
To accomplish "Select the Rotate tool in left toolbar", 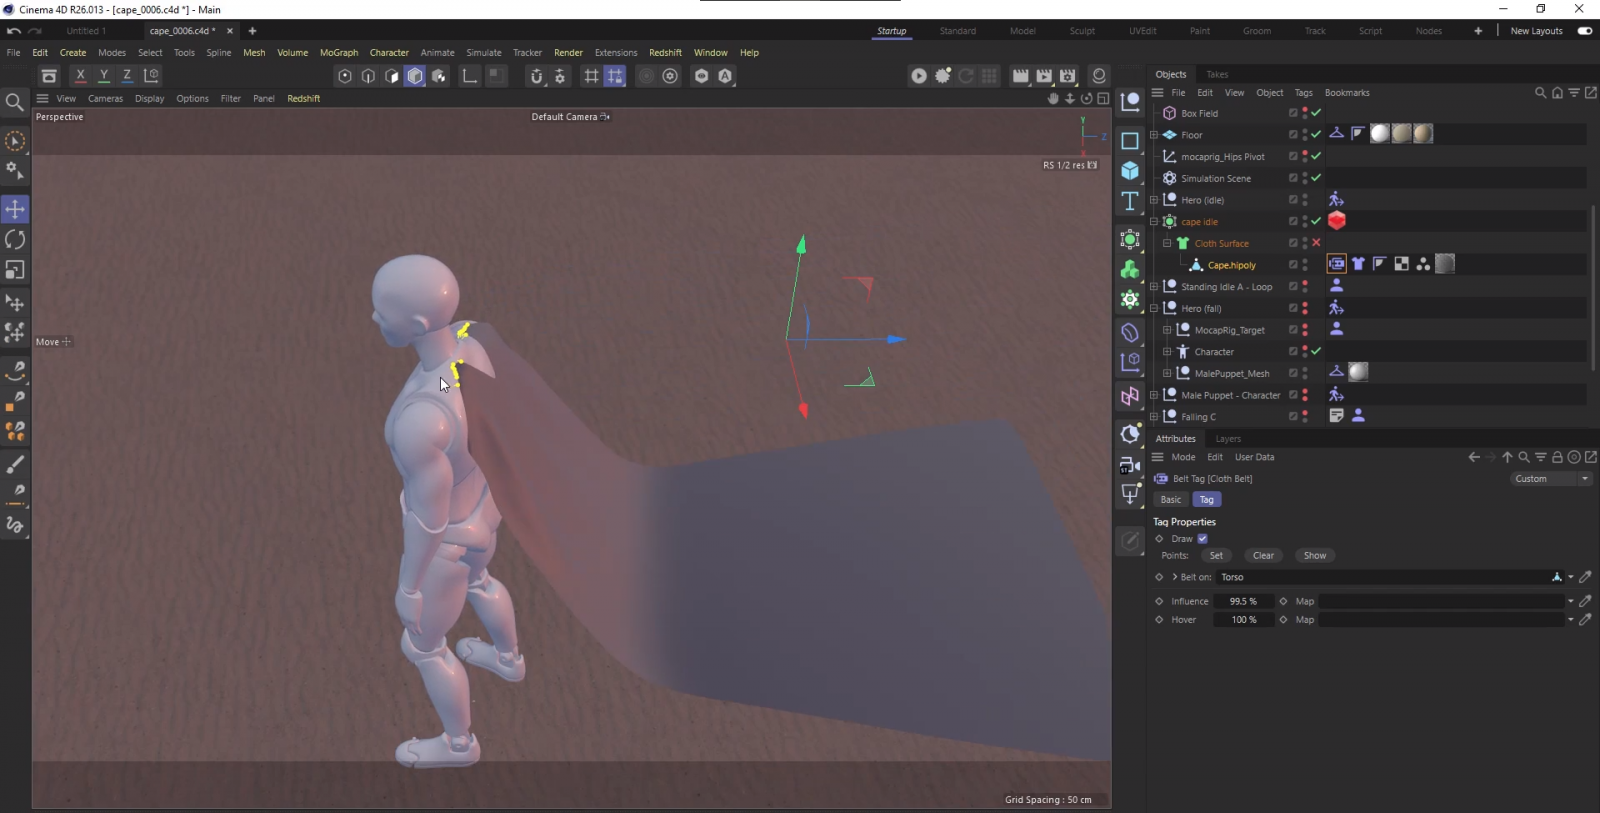I will [x=15, y=240].
